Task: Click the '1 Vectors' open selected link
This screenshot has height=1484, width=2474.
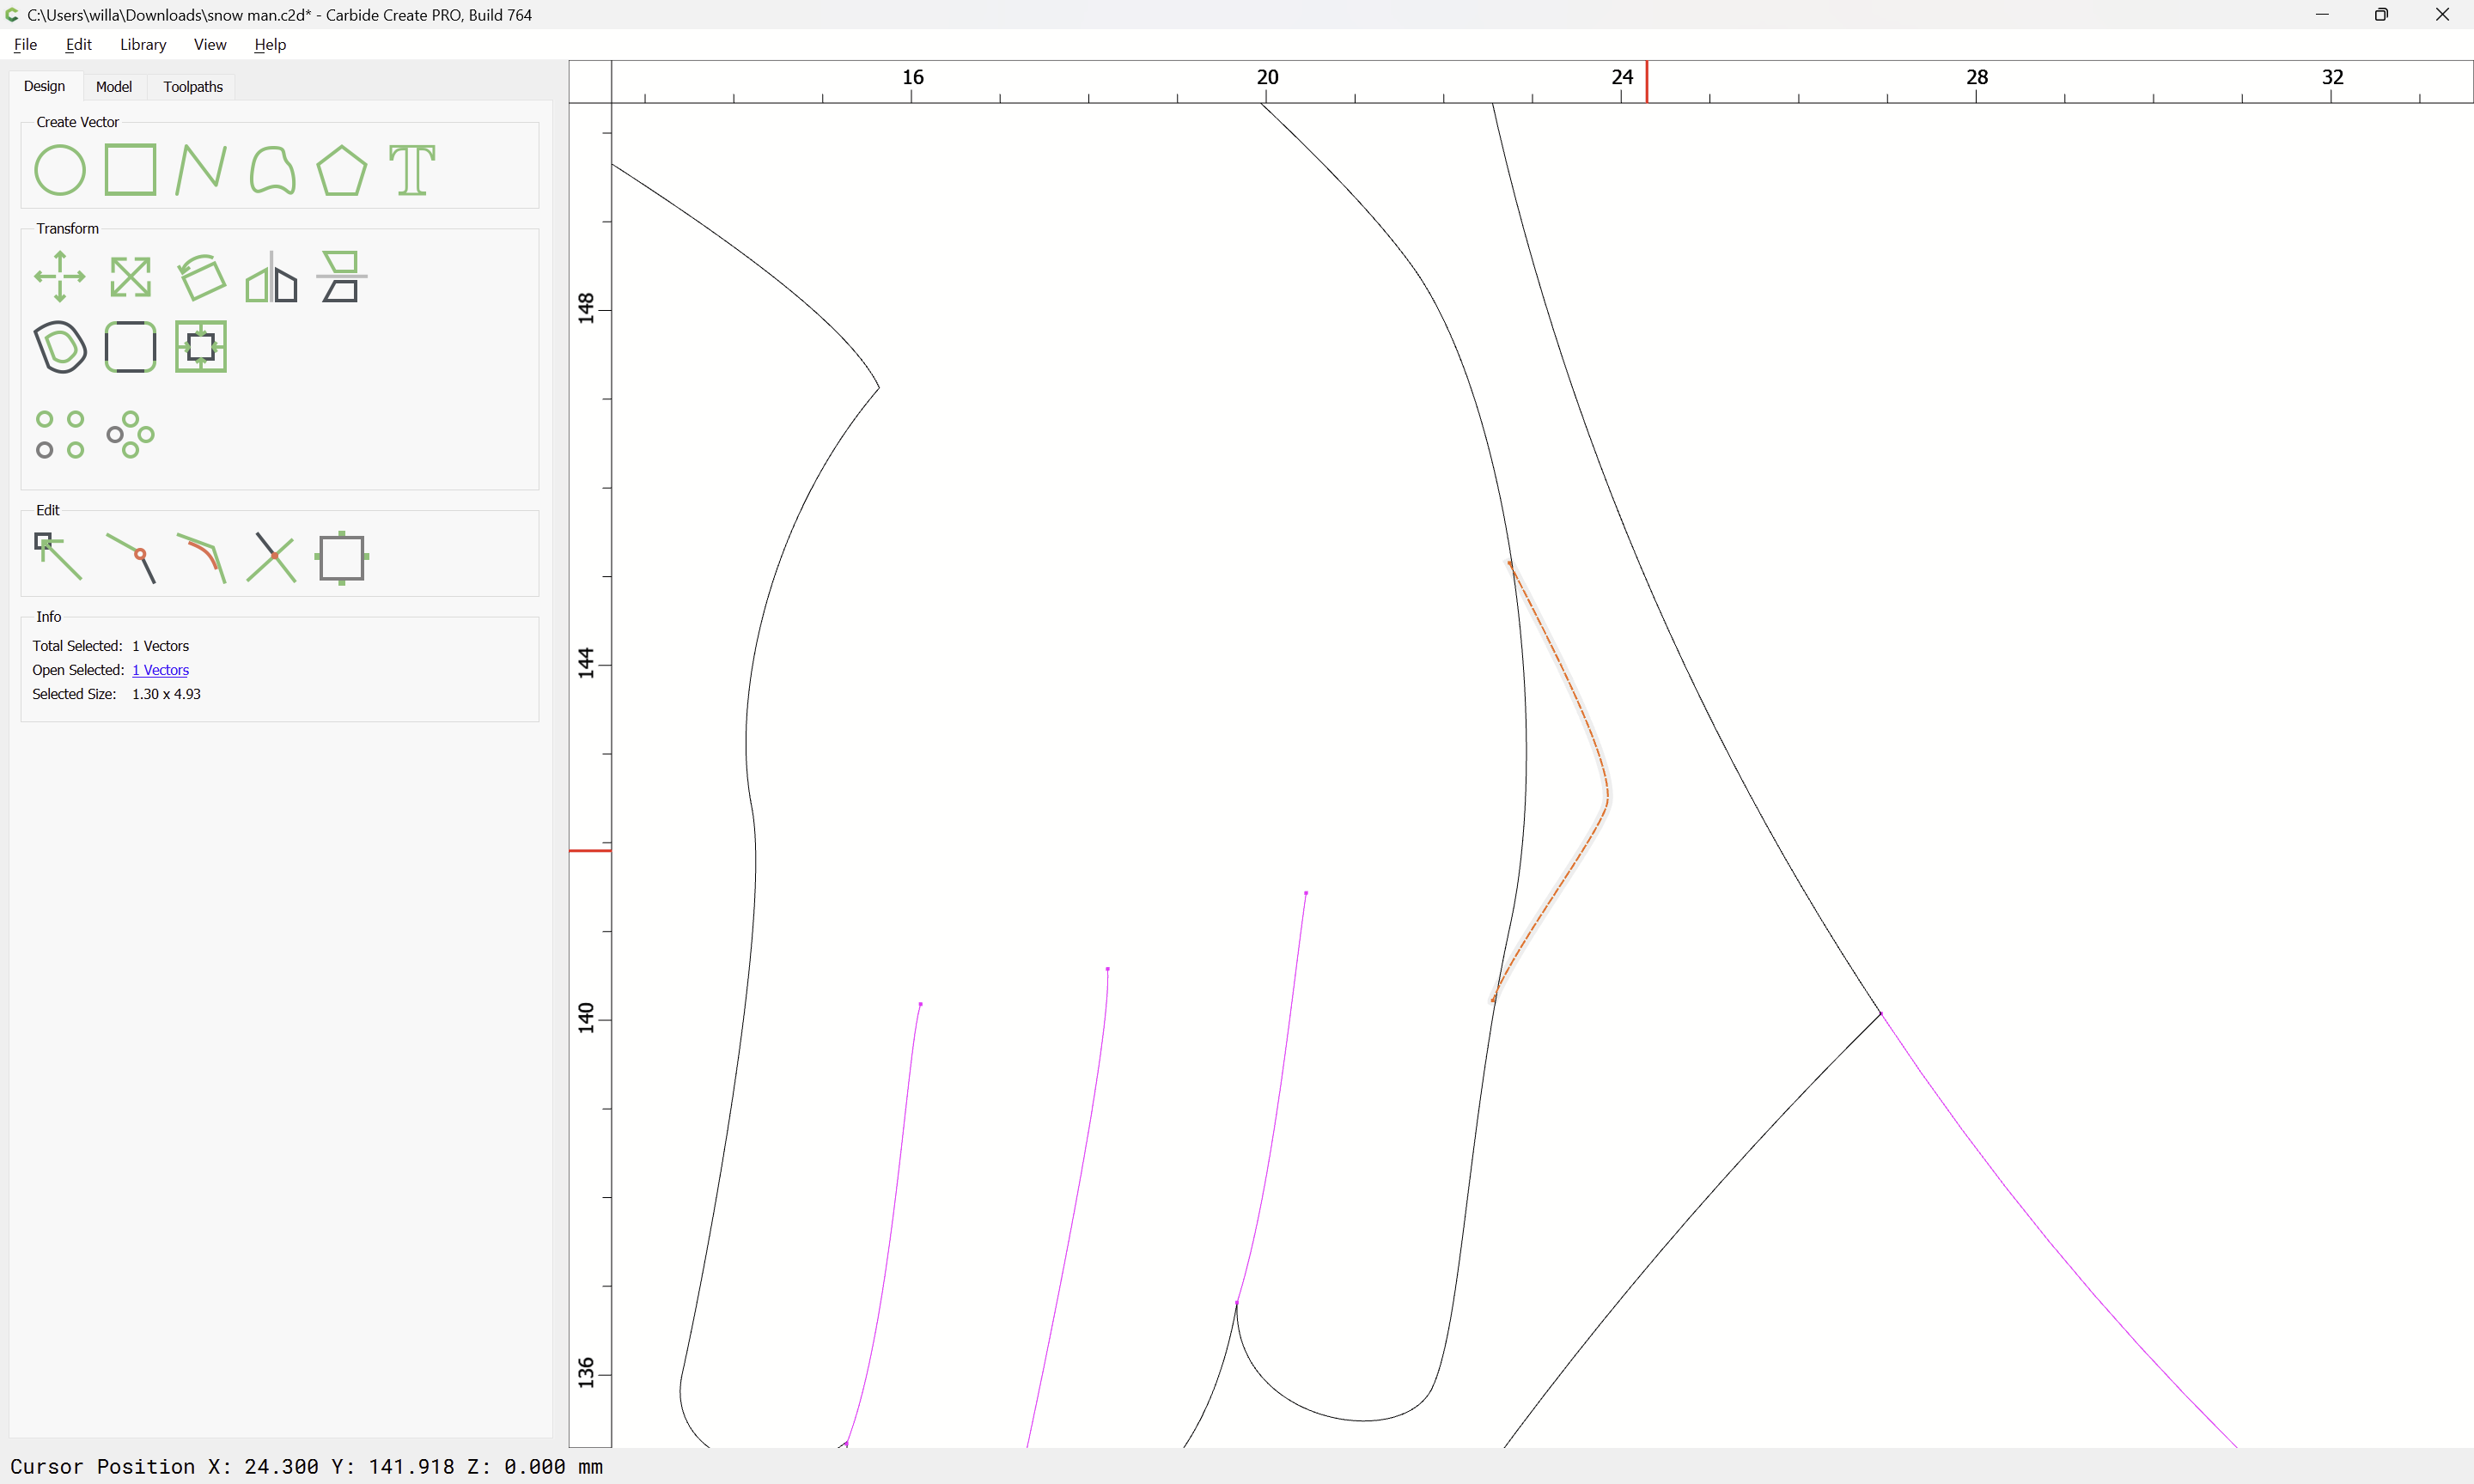Action: (160, 670)
